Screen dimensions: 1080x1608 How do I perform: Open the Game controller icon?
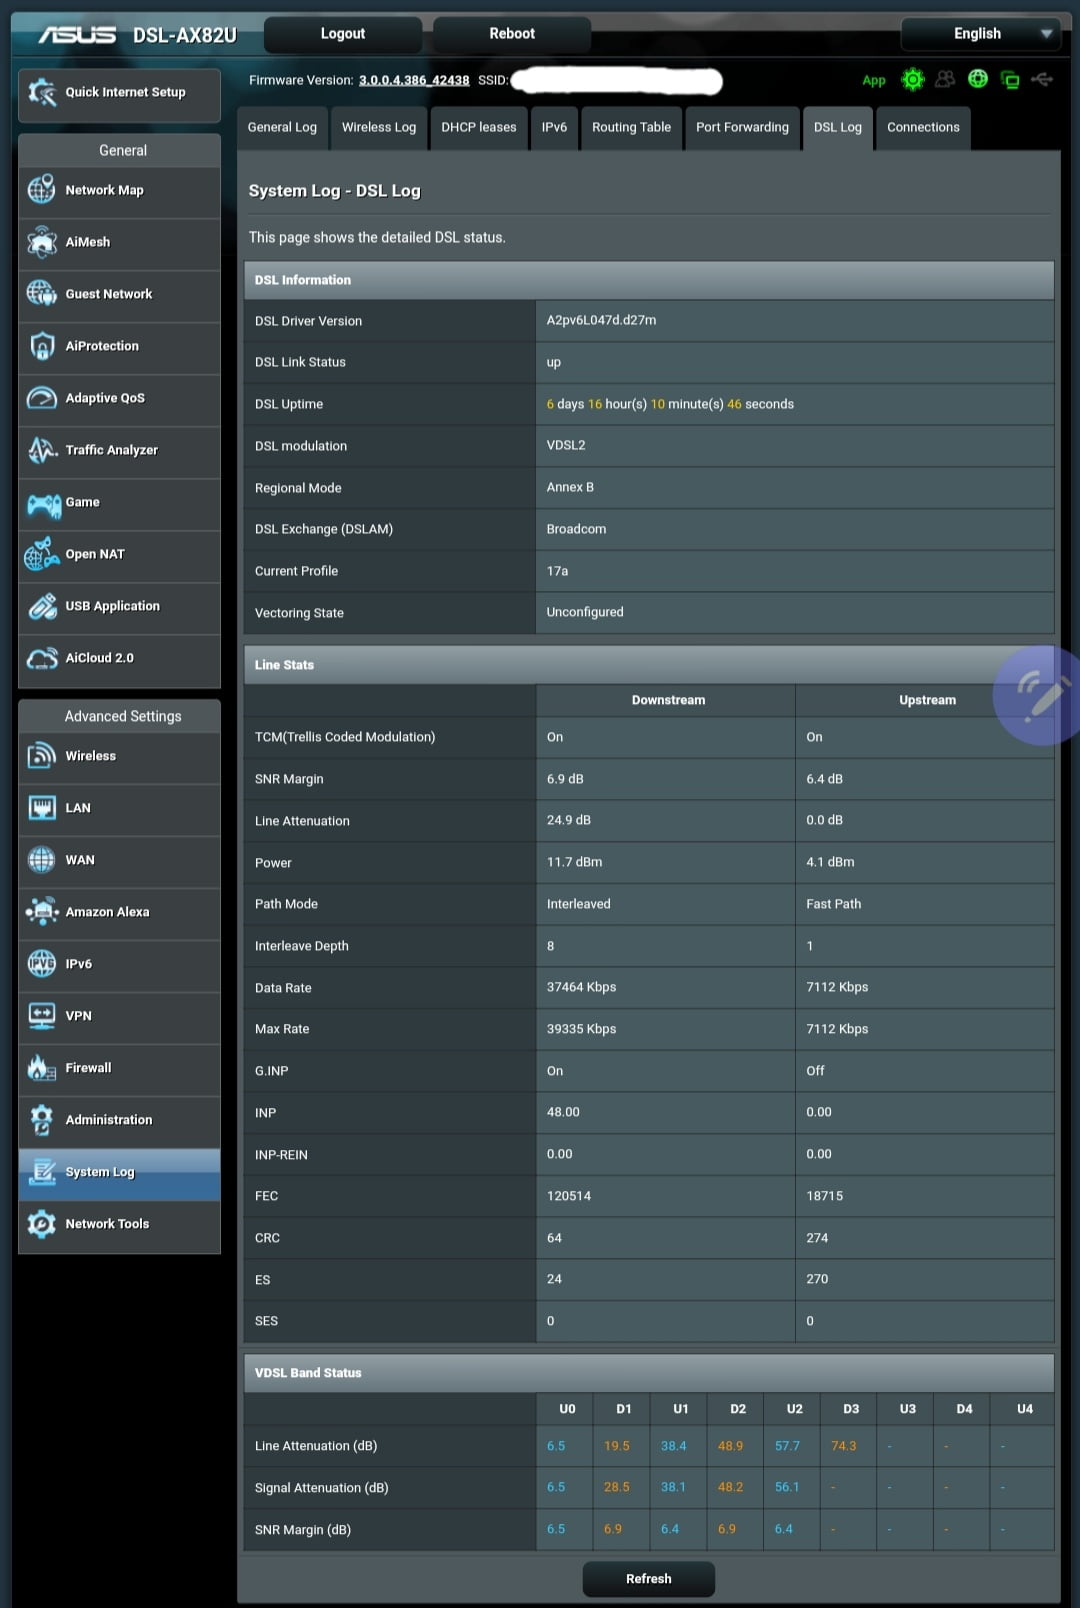[x=43, y=503]
